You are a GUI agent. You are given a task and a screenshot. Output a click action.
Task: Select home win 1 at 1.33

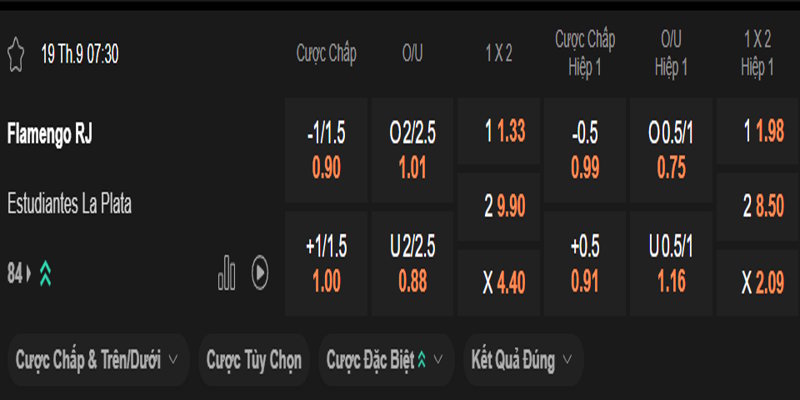[x=498, y=130]
